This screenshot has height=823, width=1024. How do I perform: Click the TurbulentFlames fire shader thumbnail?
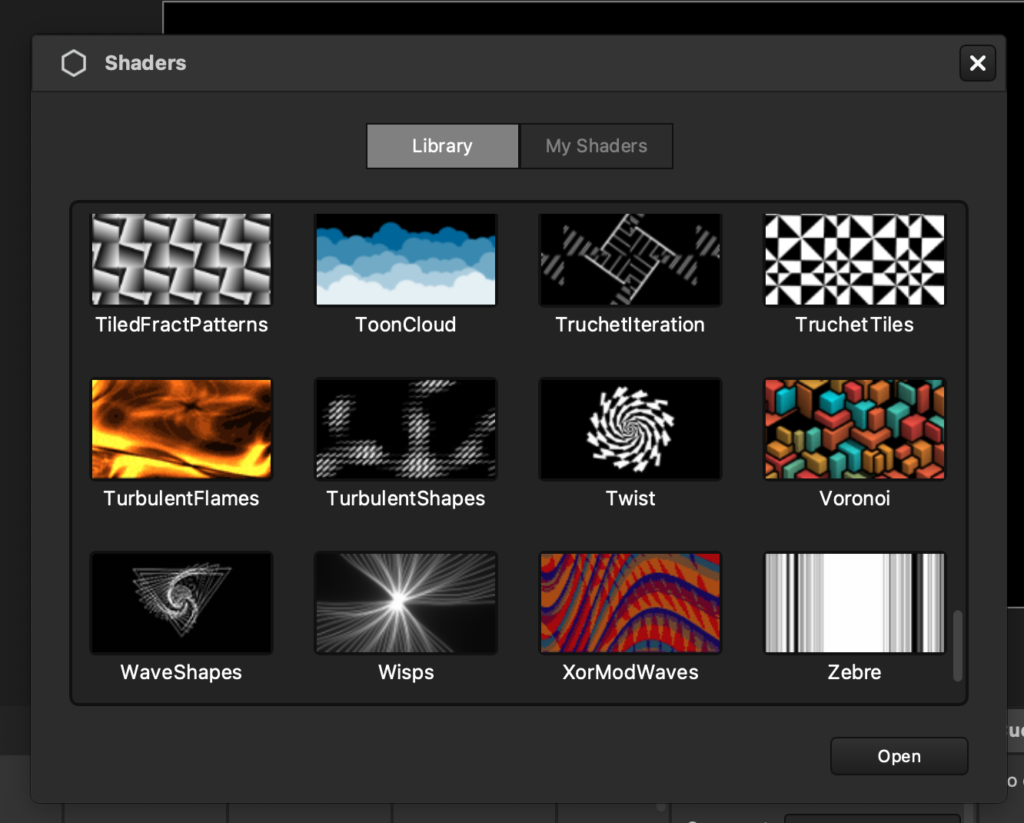(x=181, y=429)
